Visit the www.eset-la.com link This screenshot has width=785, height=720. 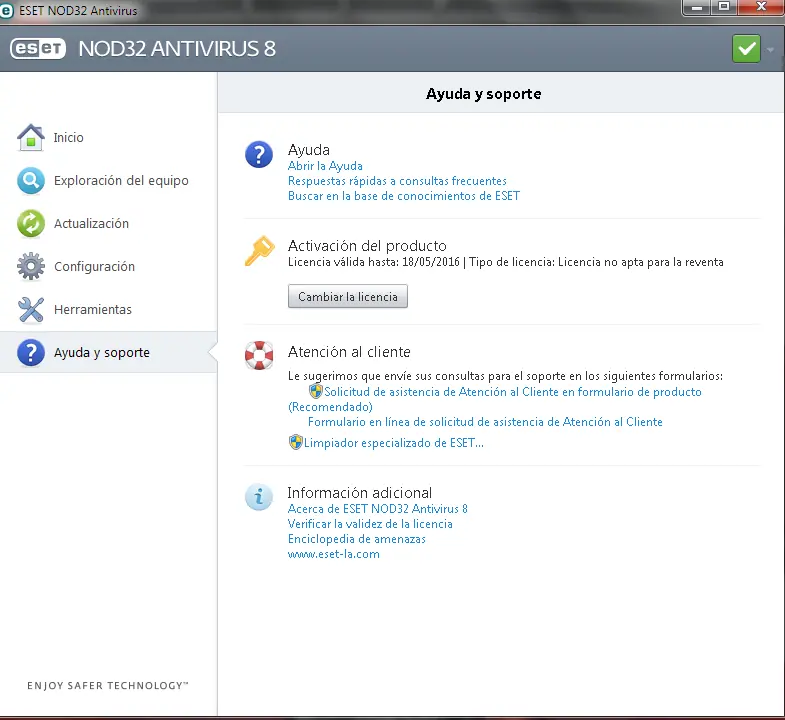[333, 554]
